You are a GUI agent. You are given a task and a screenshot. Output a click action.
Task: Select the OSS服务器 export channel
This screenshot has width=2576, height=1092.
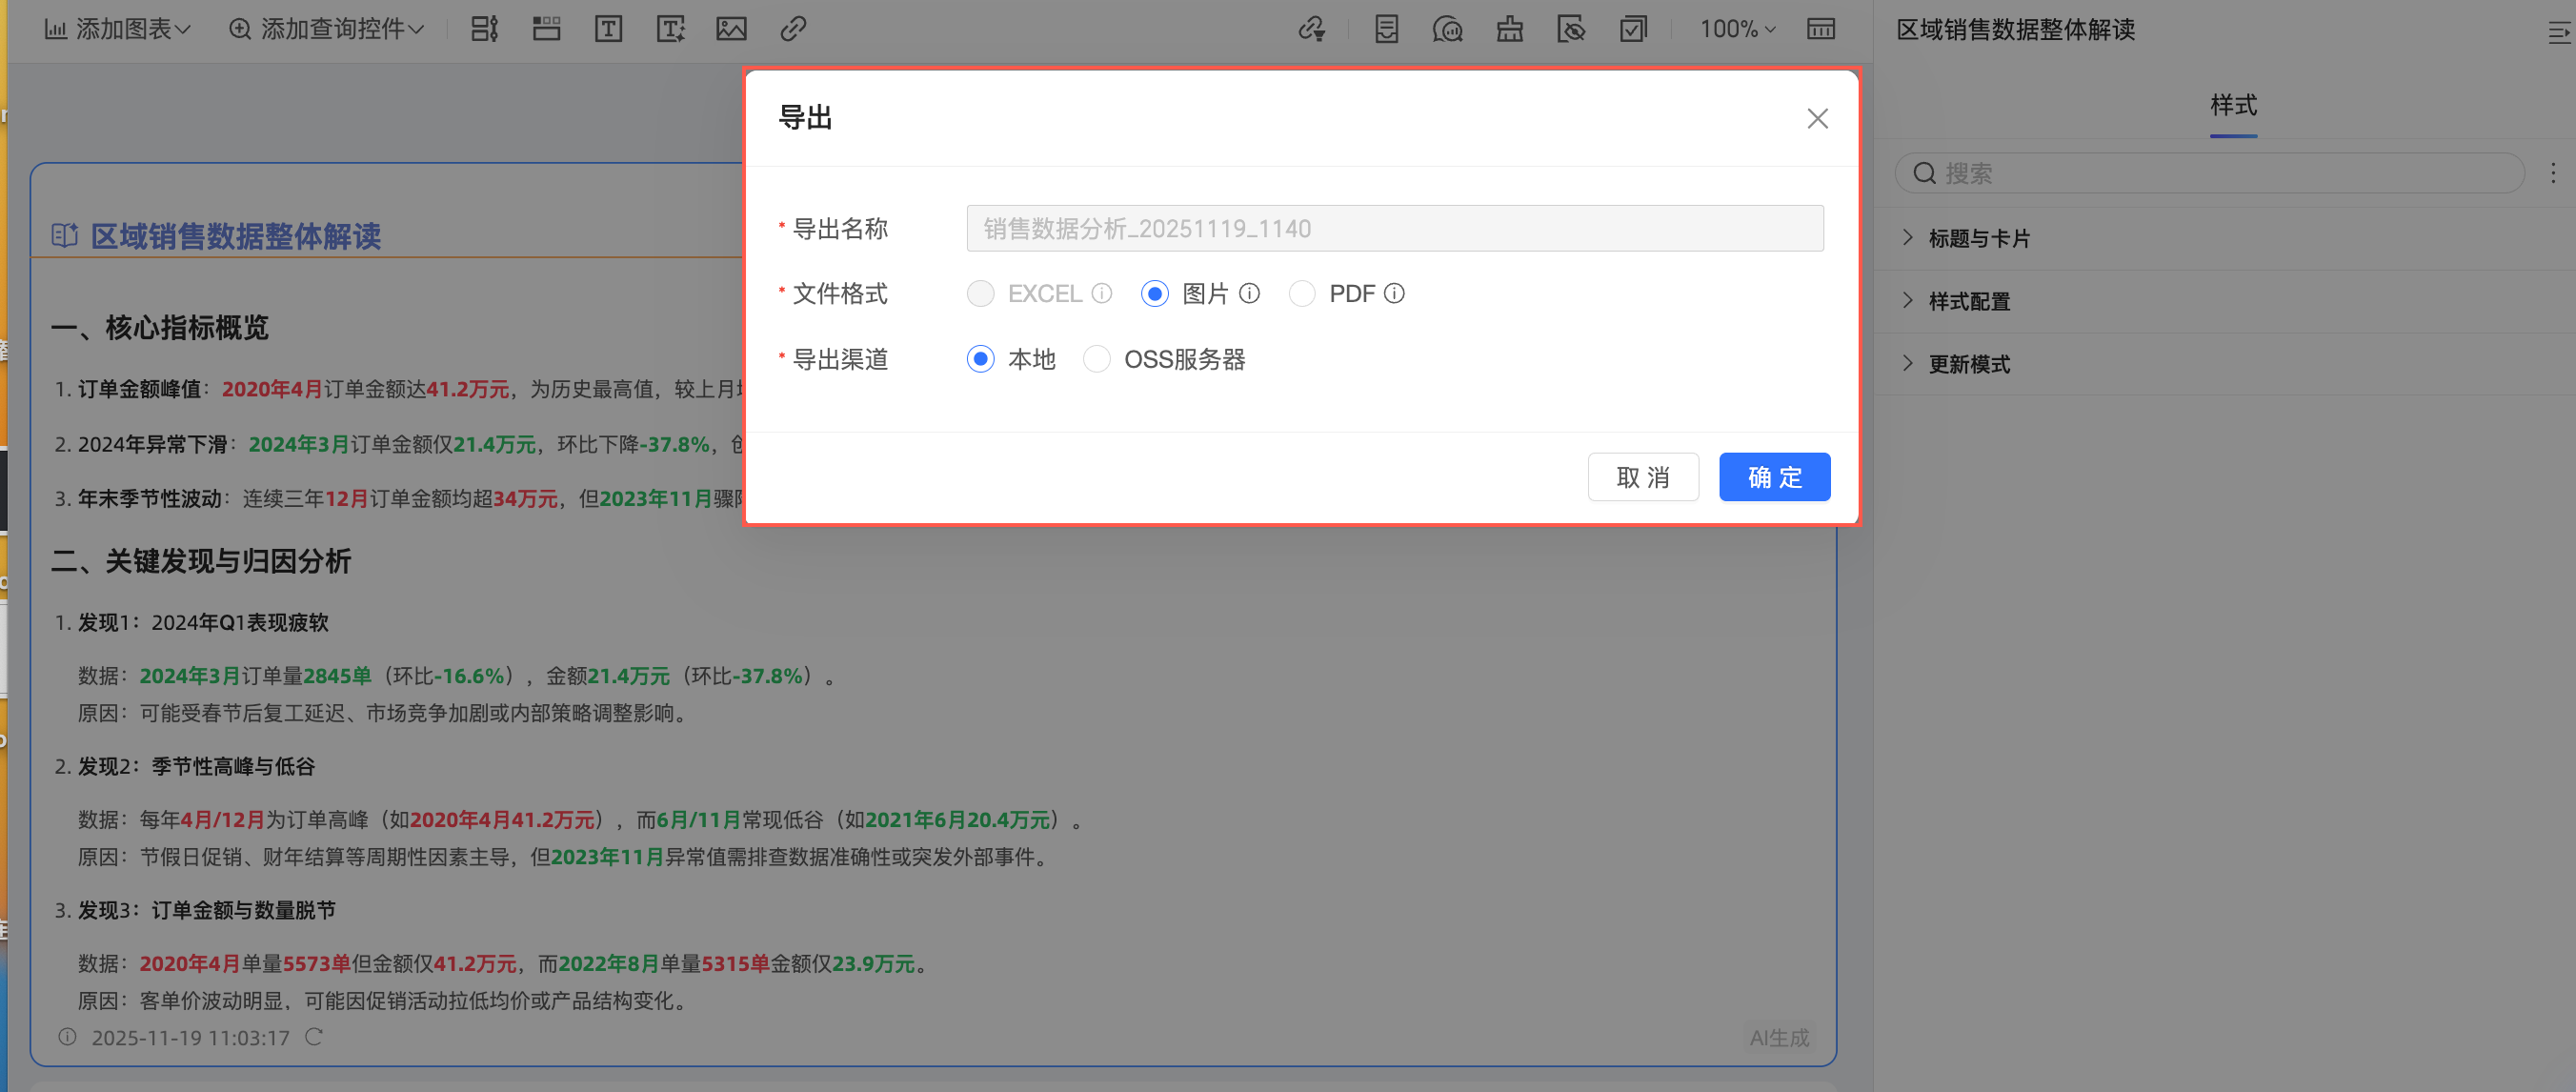pos(1097,359)
